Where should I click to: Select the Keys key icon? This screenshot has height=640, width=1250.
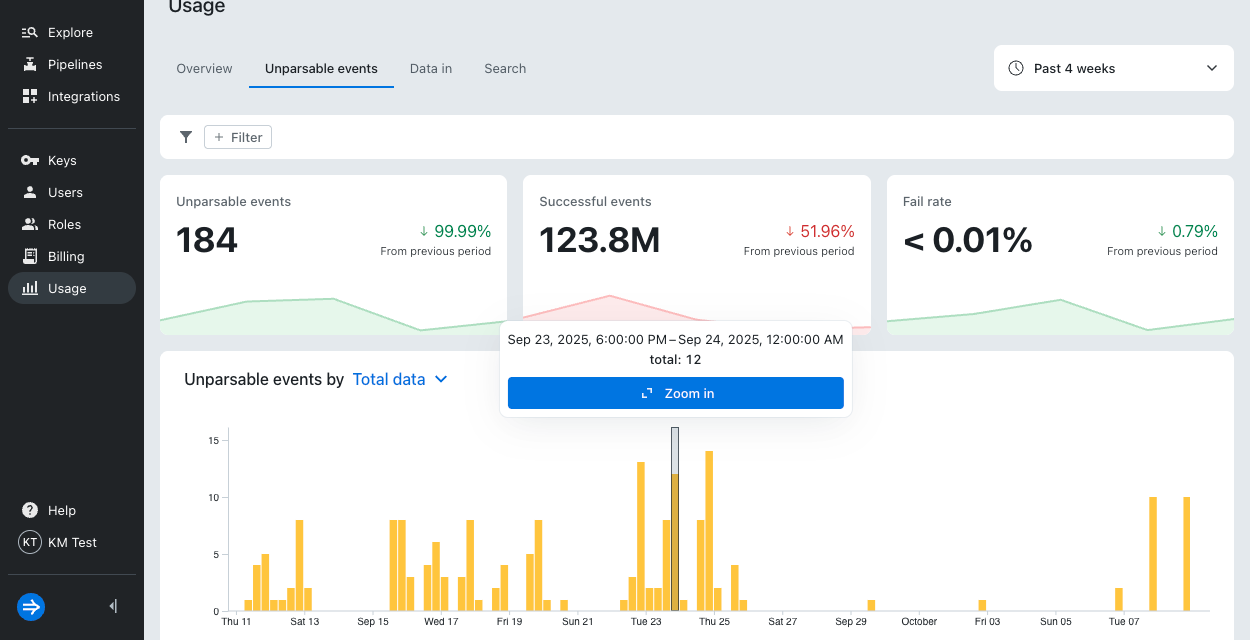[x=30, y=161]
